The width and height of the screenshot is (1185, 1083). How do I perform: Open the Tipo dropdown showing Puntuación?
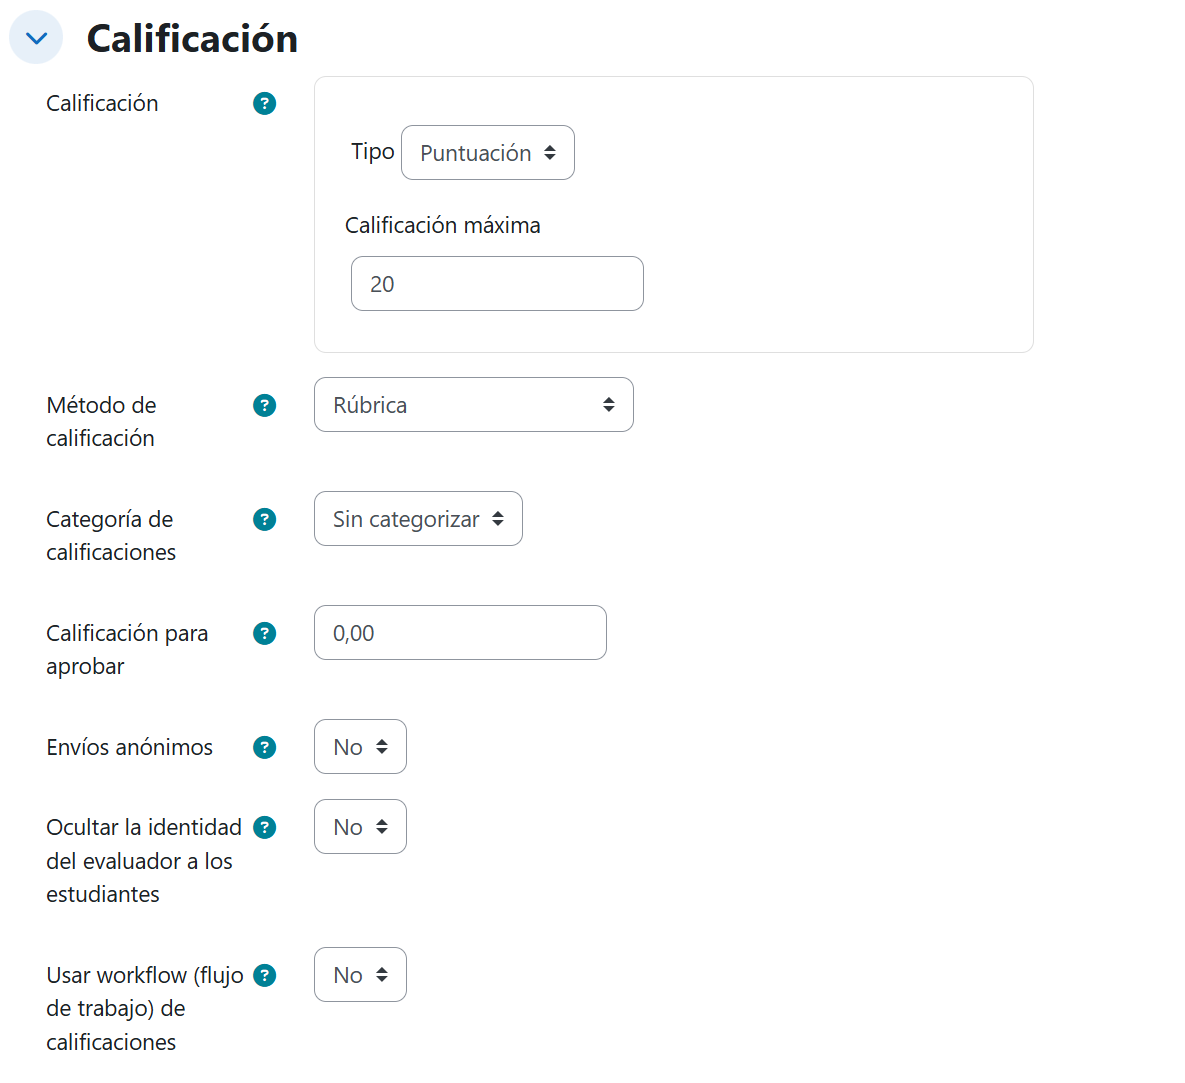tap(487, 152)
